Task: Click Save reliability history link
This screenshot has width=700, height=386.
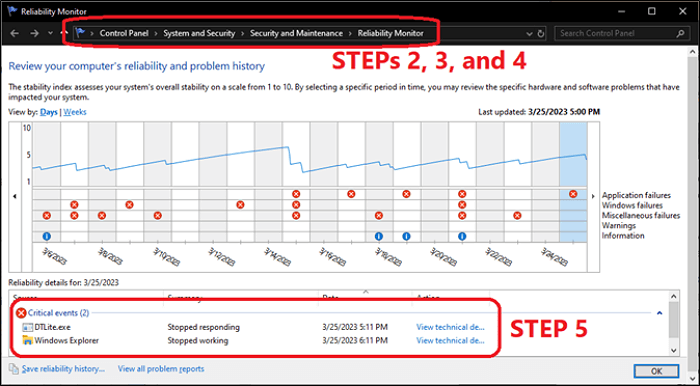Action: coord(63,369)
